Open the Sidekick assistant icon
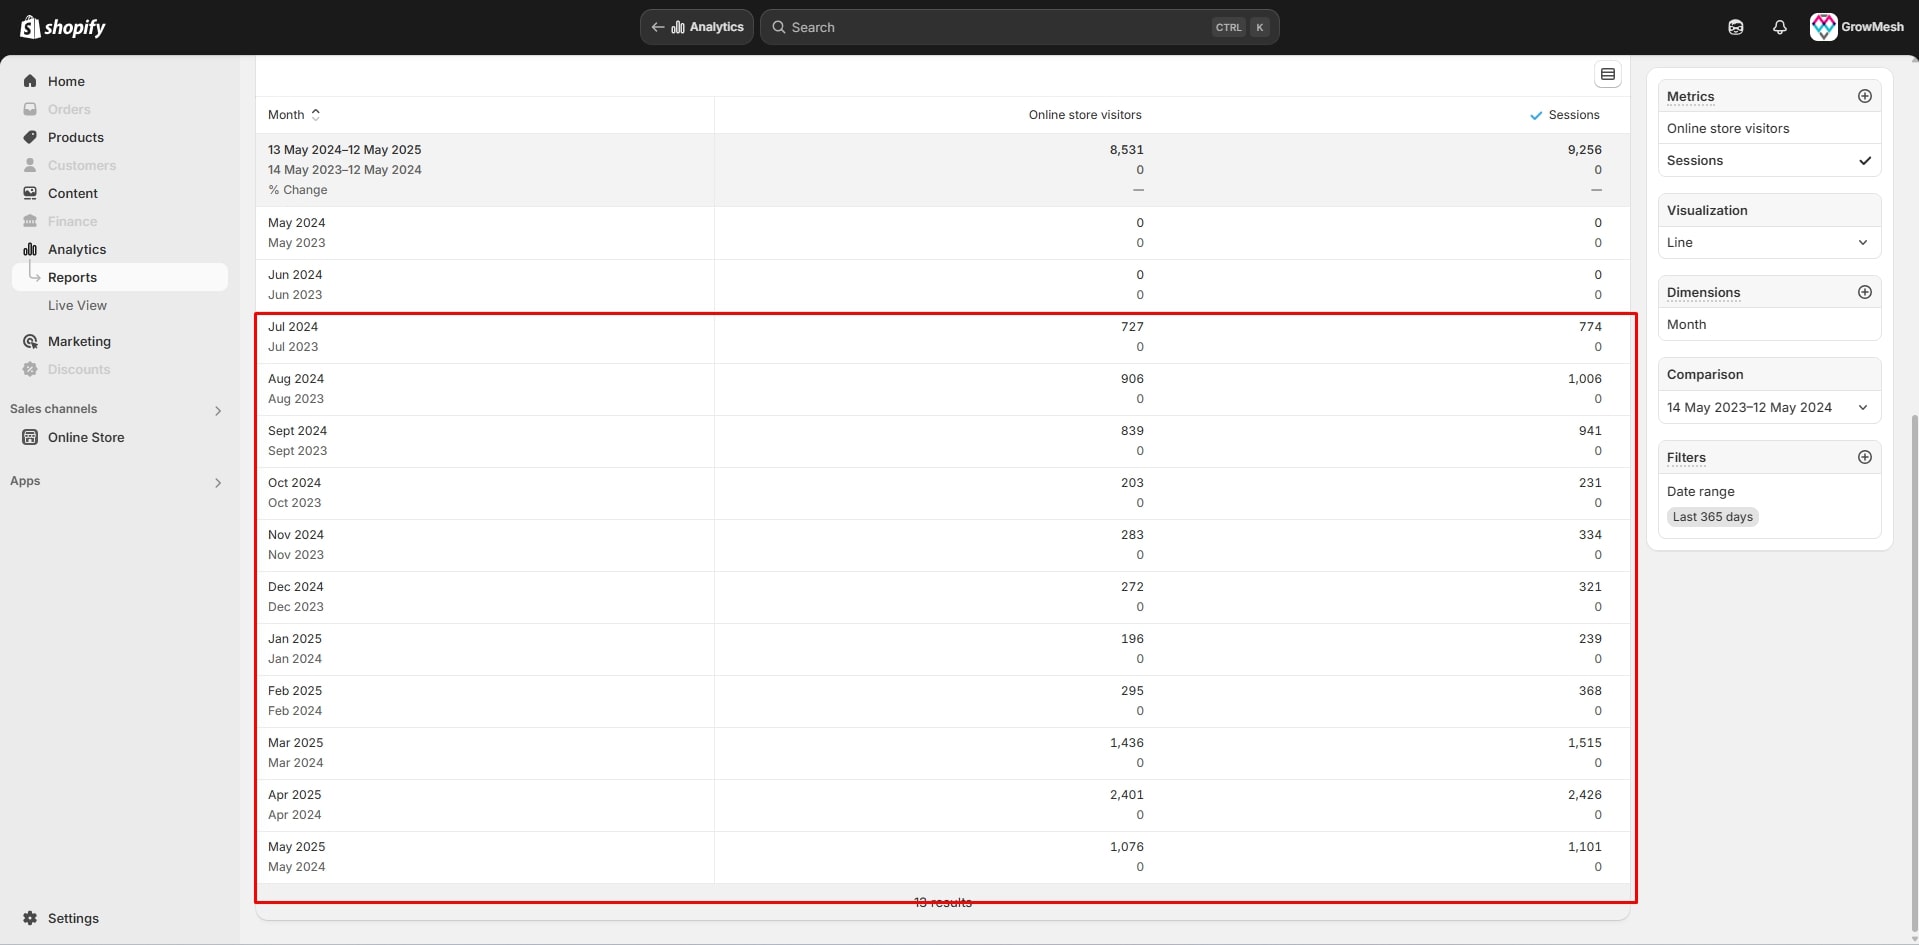Screen dimensions: 1919x945 pyautogui.click(x=1735, y=27)
